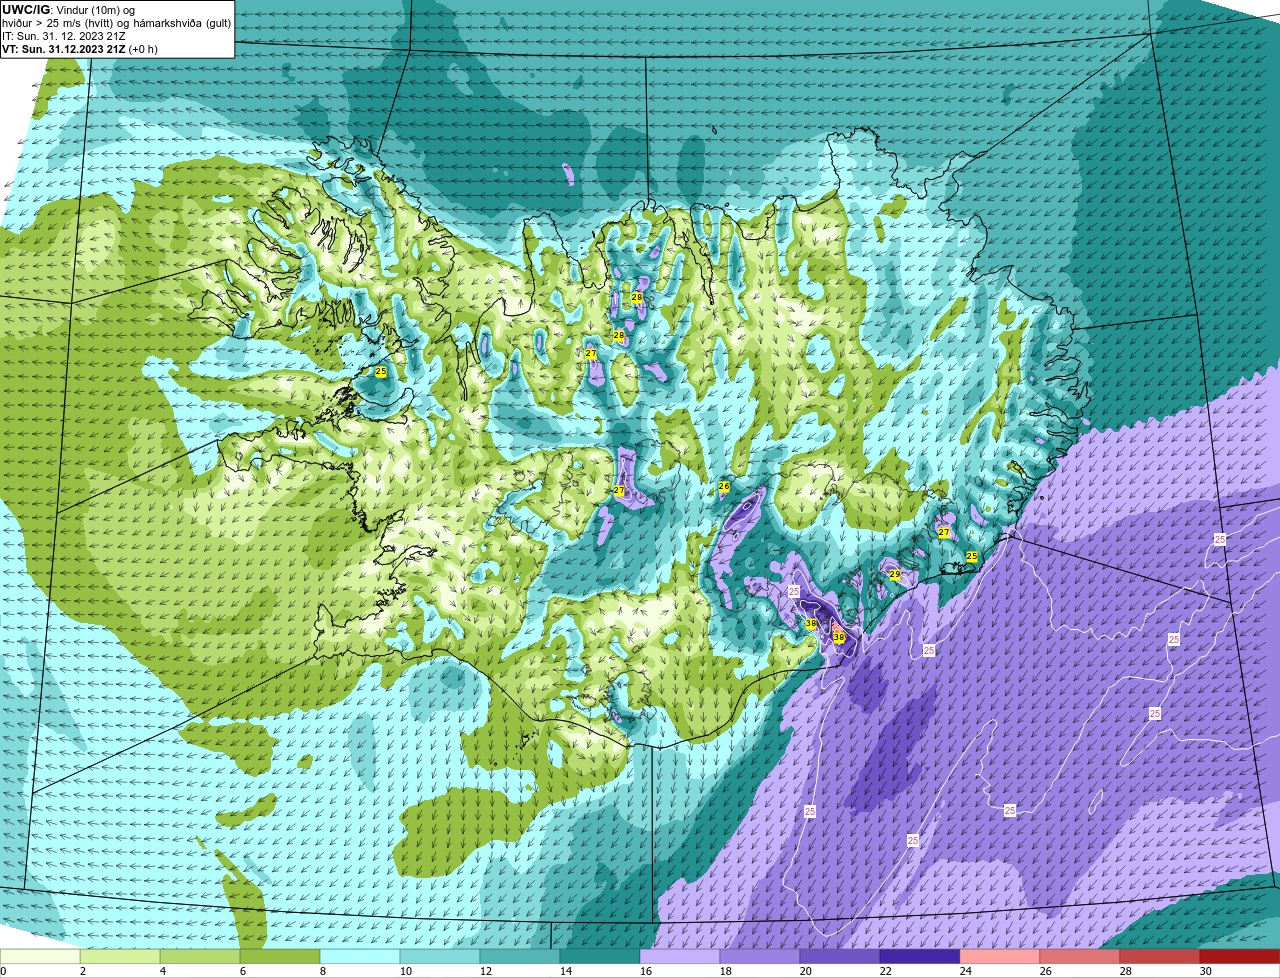The height and width of the screenshot is (978, 1280).
Task: Click the pale yellow 0–2 m/s legend swatch
Action: coord(40,957)
